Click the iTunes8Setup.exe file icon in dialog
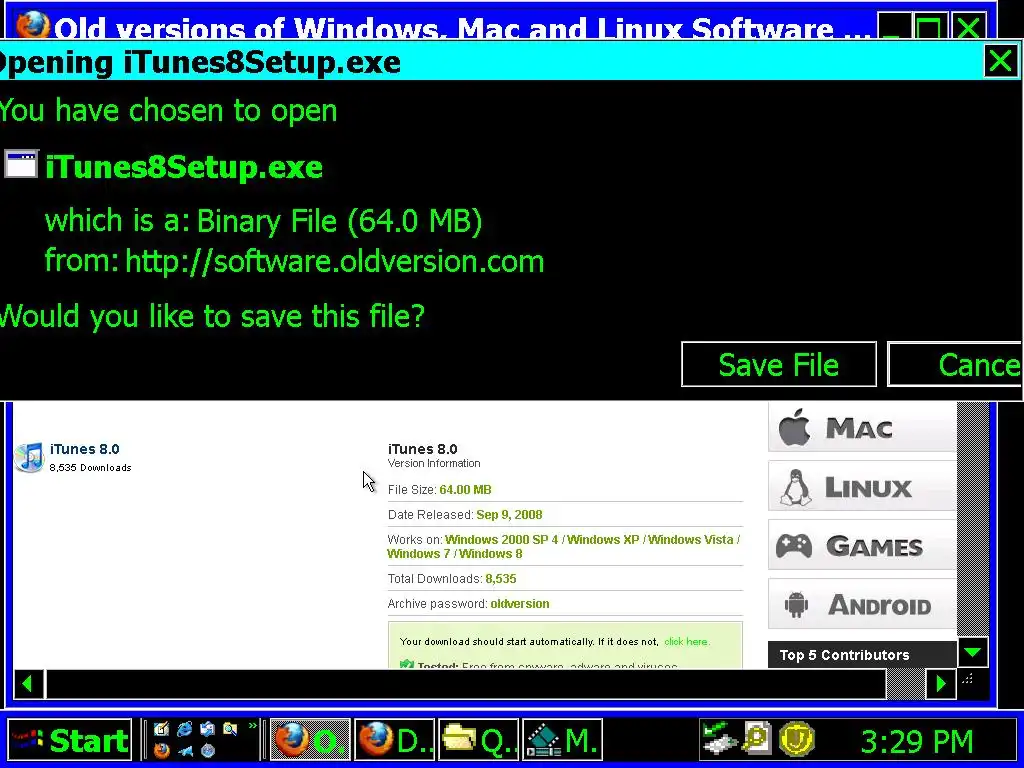The height and width of the screenshot is (768, 1024). [21, 164]
